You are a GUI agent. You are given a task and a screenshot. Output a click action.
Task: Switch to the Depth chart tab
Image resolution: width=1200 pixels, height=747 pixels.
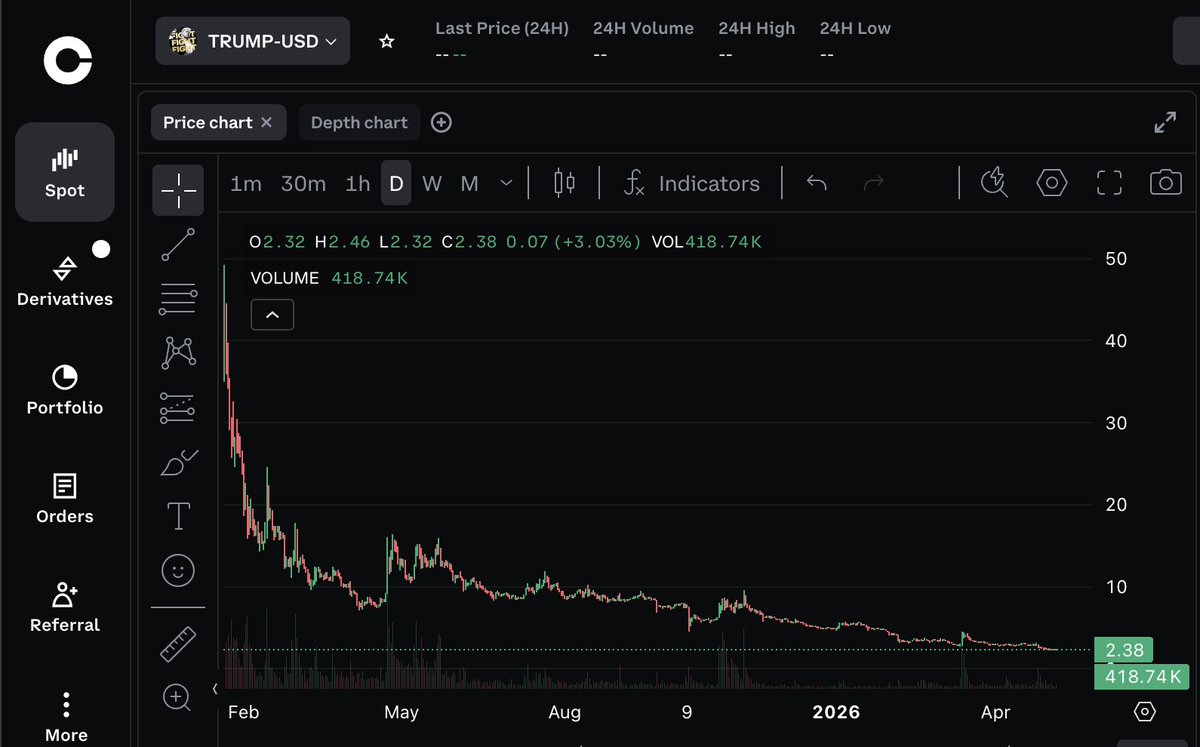point(359,122)
